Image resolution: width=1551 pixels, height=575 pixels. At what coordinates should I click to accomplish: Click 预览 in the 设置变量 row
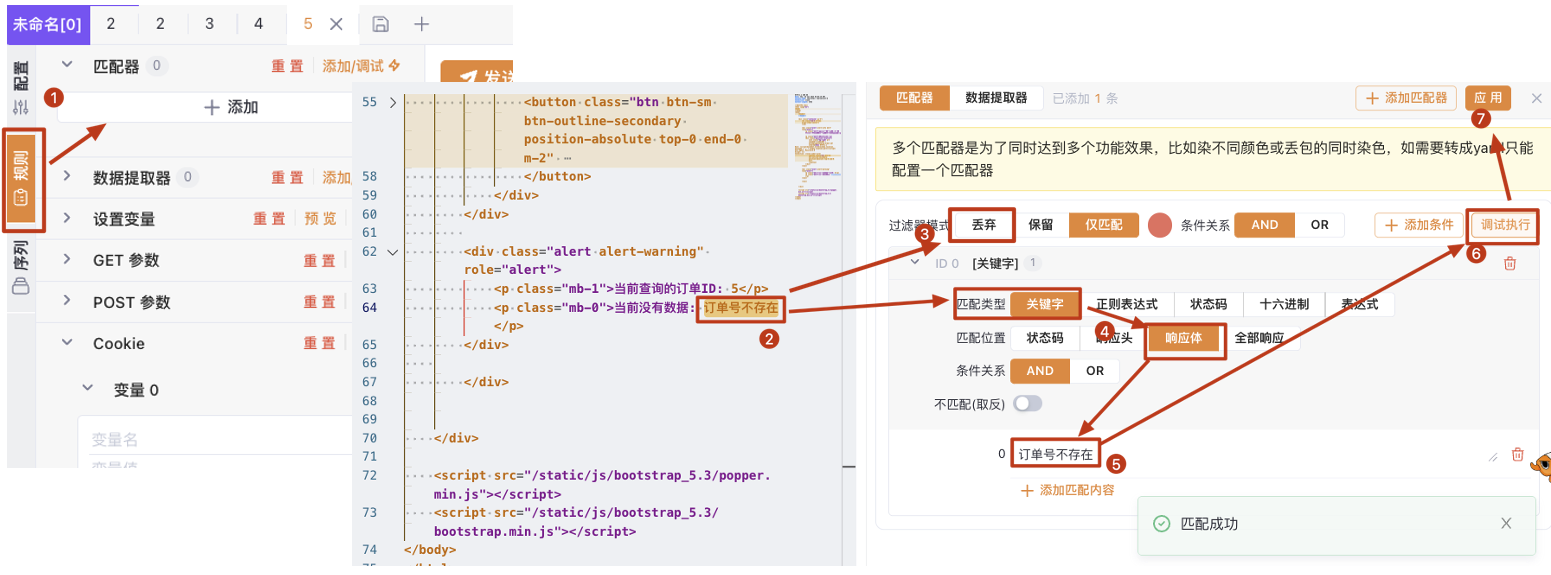coord(320,219)
